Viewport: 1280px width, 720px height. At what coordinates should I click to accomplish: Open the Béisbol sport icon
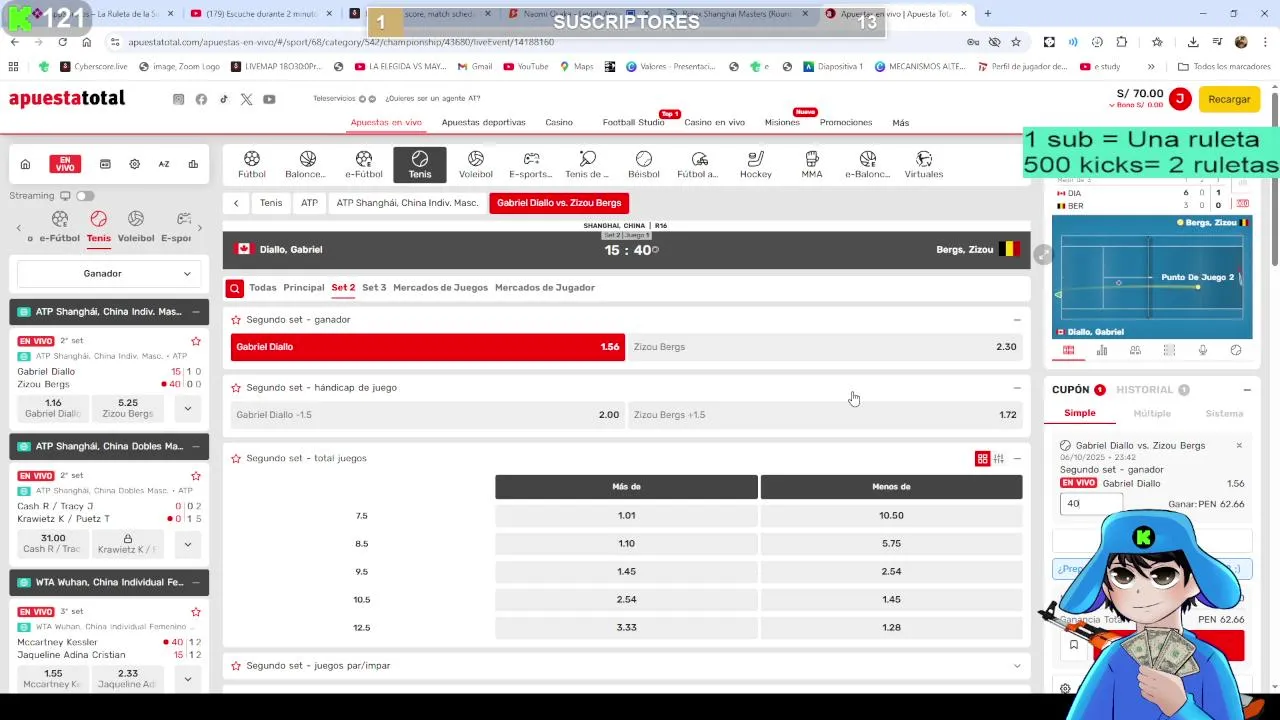[644, 165]
